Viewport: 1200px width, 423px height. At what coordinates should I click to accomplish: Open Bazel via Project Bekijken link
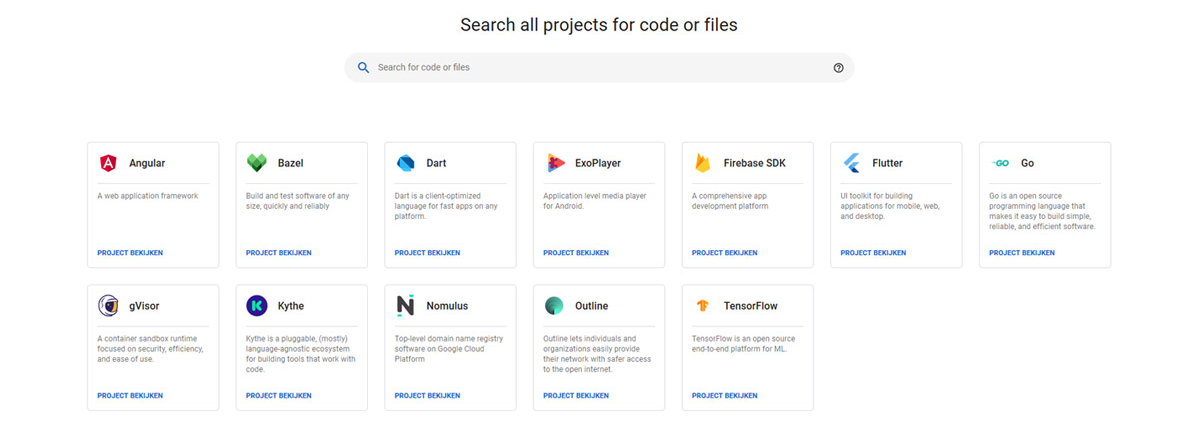[279, 253]
